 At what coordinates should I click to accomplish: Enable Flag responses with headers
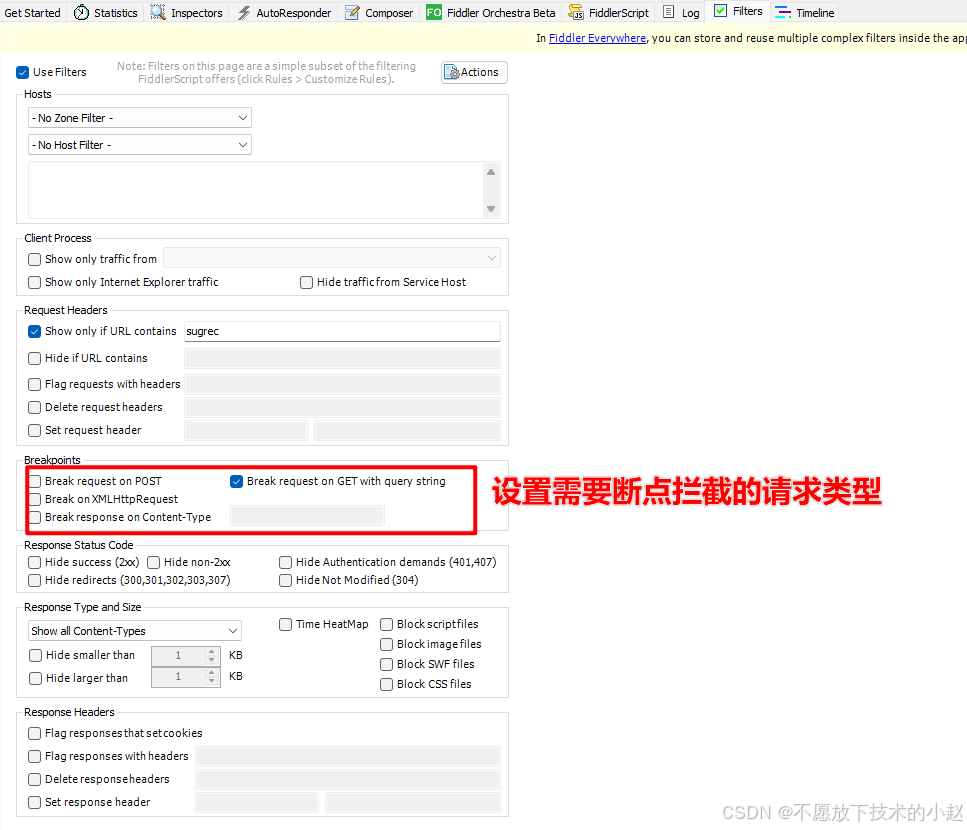pos(35,756)
